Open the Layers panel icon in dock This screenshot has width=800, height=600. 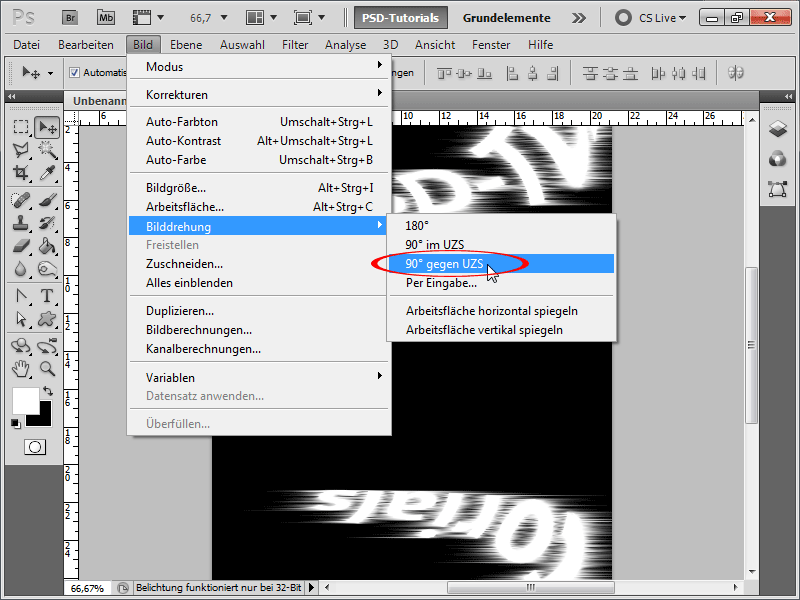(778, 129)
